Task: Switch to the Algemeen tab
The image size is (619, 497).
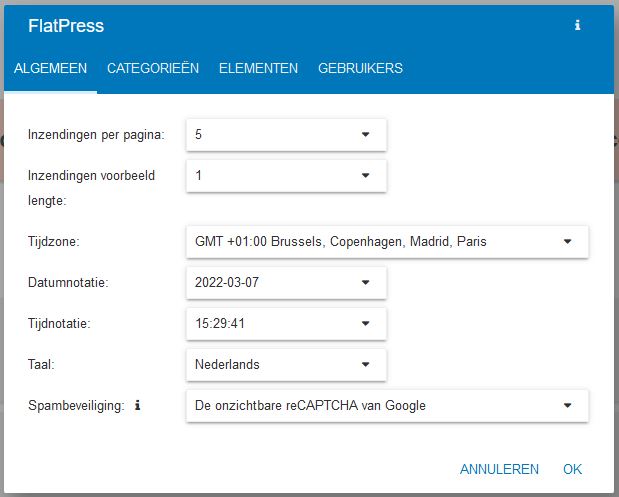Action: [51, 68]
